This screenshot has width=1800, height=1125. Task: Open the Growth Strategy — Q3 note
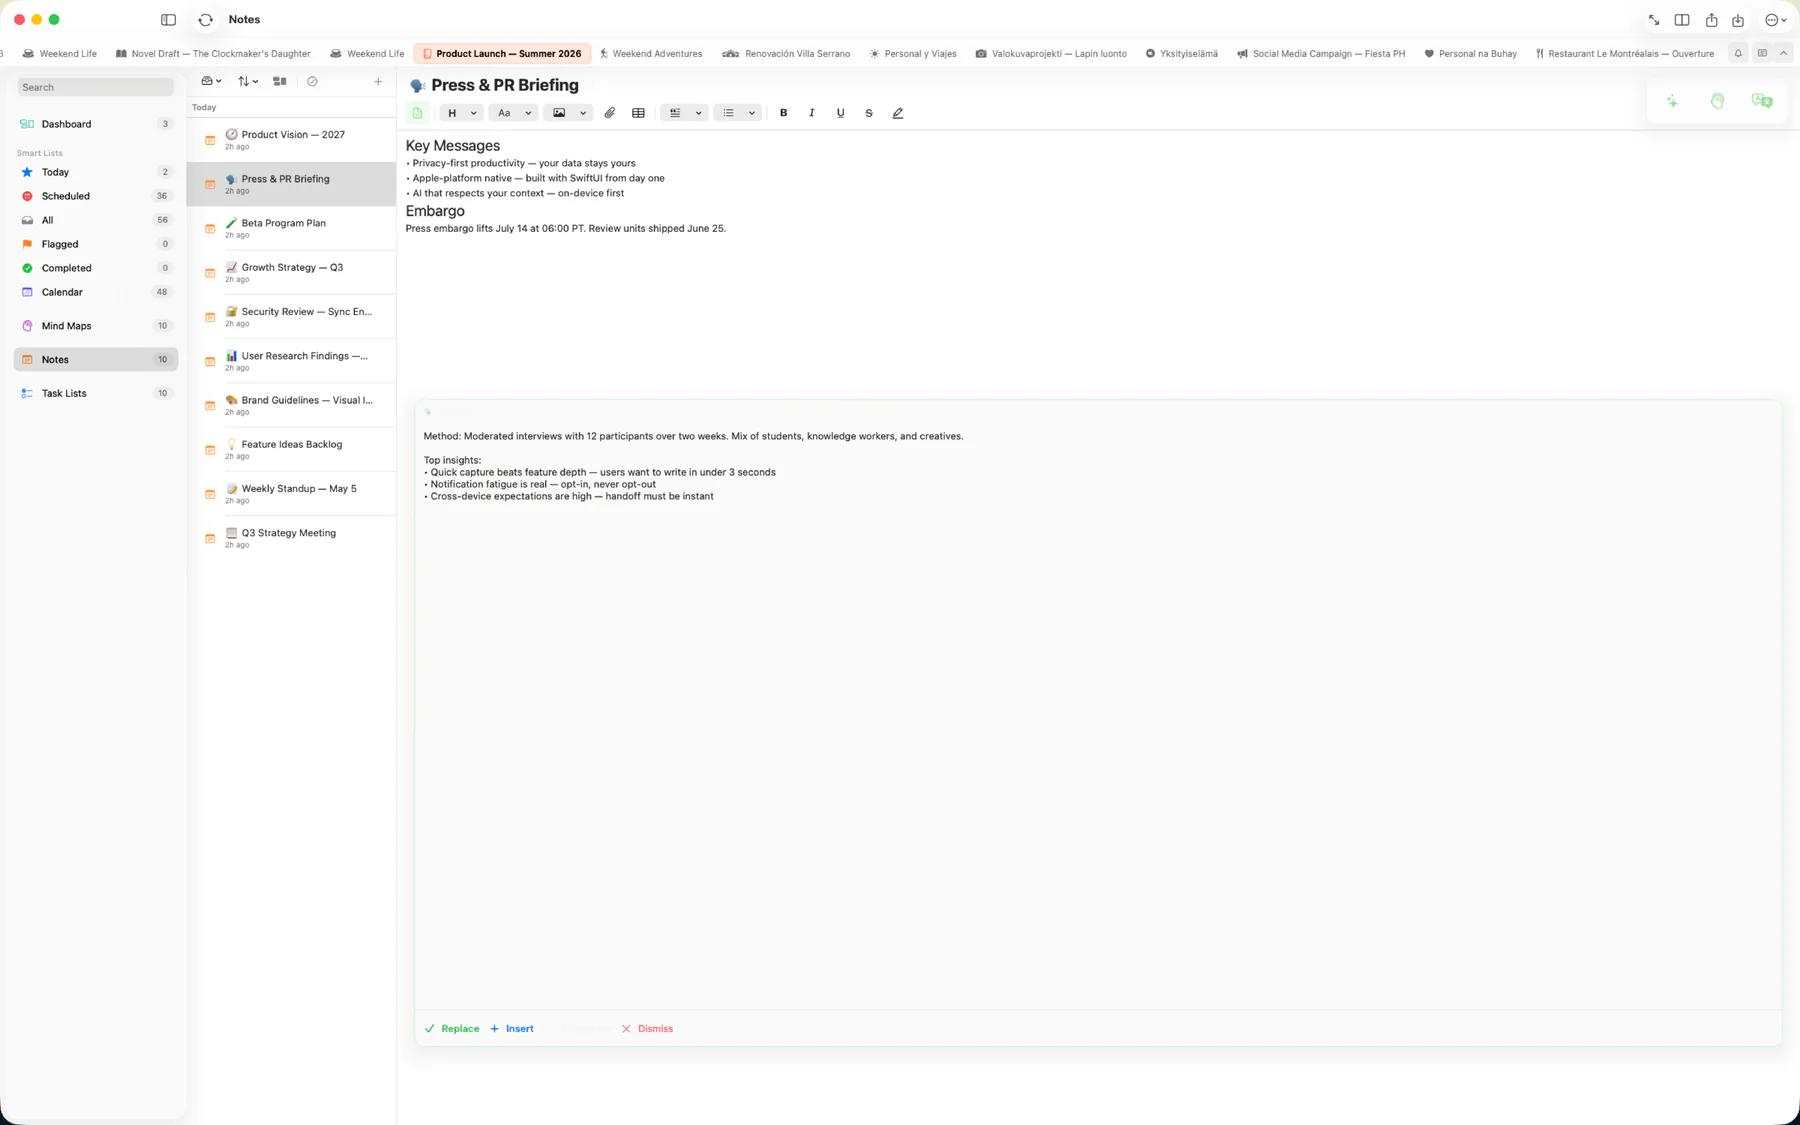coord(291,273)
